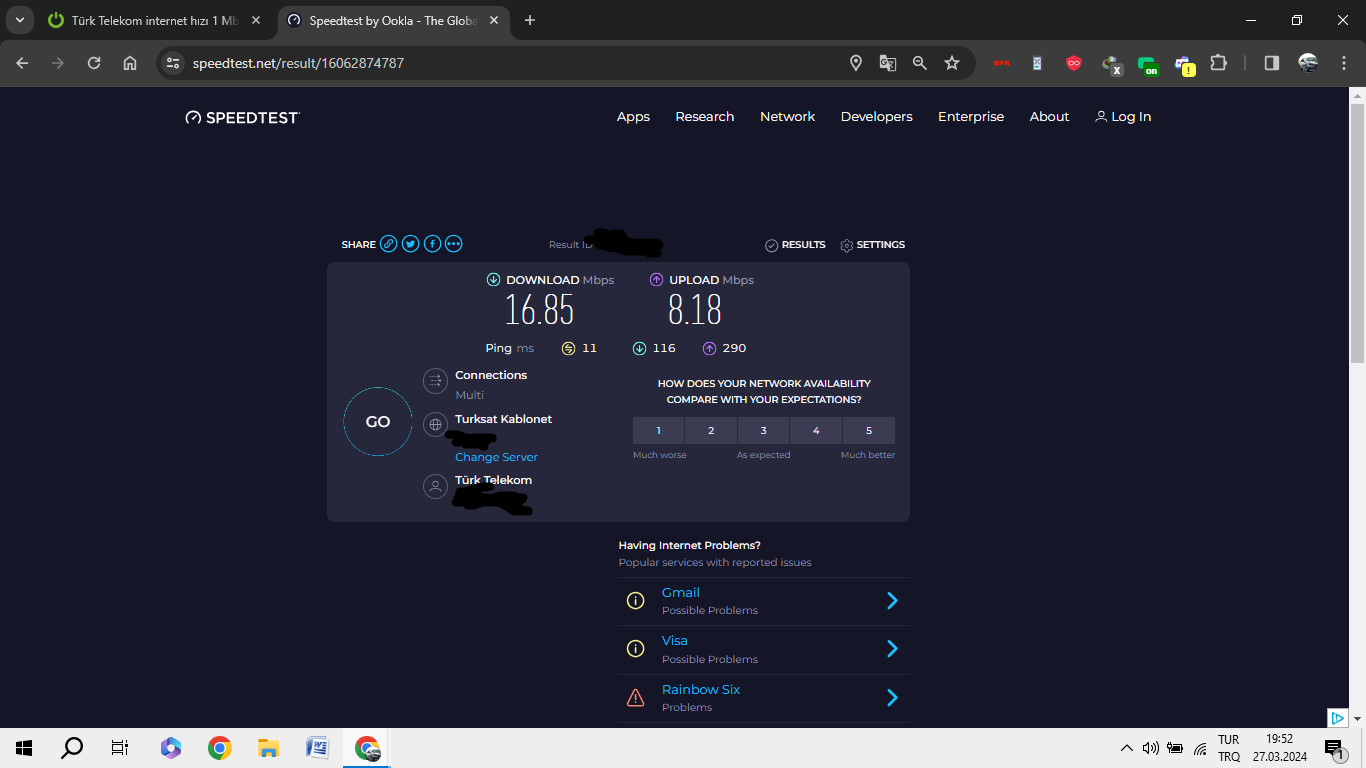Bookmark this page with the star icon
The height and width of the screenshot is (768, 1366).
coord(952,63)
